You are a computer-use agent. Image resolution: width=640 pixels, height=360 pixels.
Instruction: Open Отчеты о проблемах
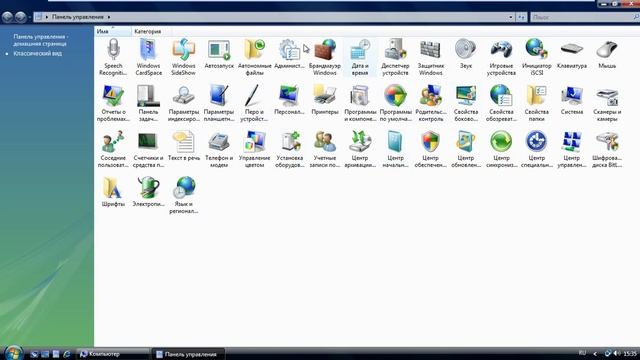coord(113,103)
